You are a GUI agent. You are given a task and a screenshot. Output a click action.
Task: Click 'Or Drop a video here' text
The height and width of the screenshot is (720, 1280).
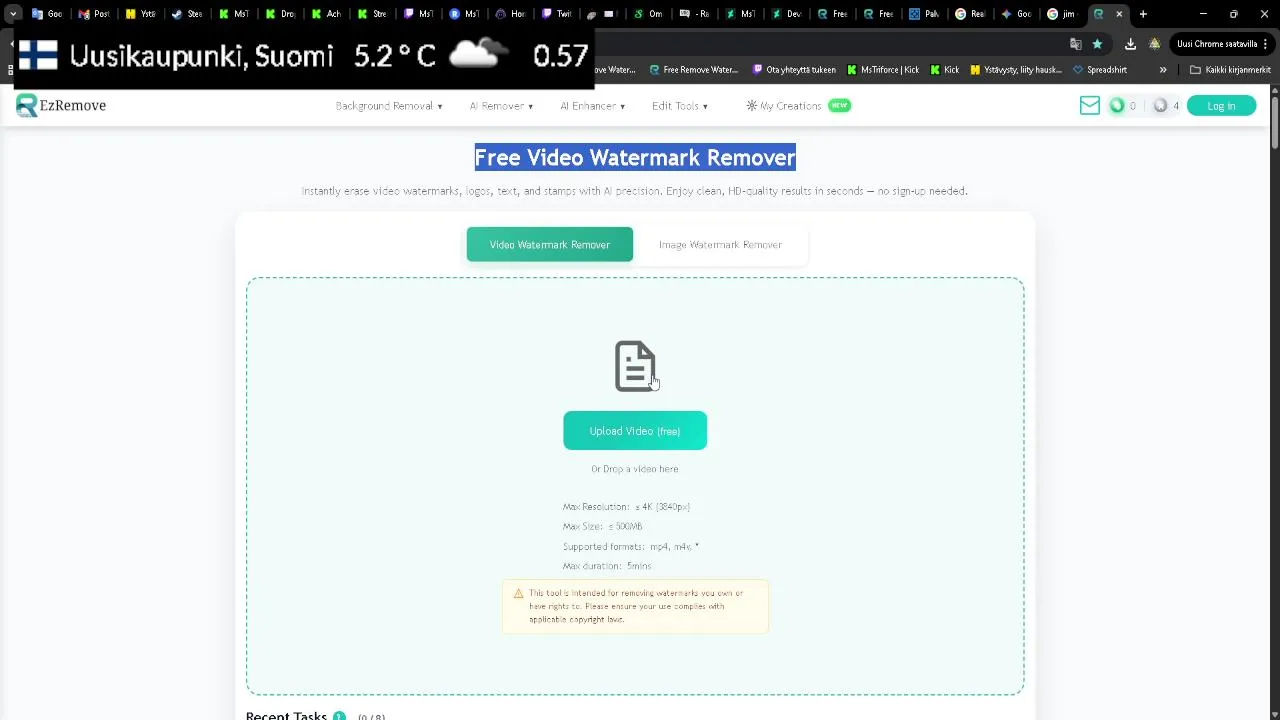click(635, 469)
